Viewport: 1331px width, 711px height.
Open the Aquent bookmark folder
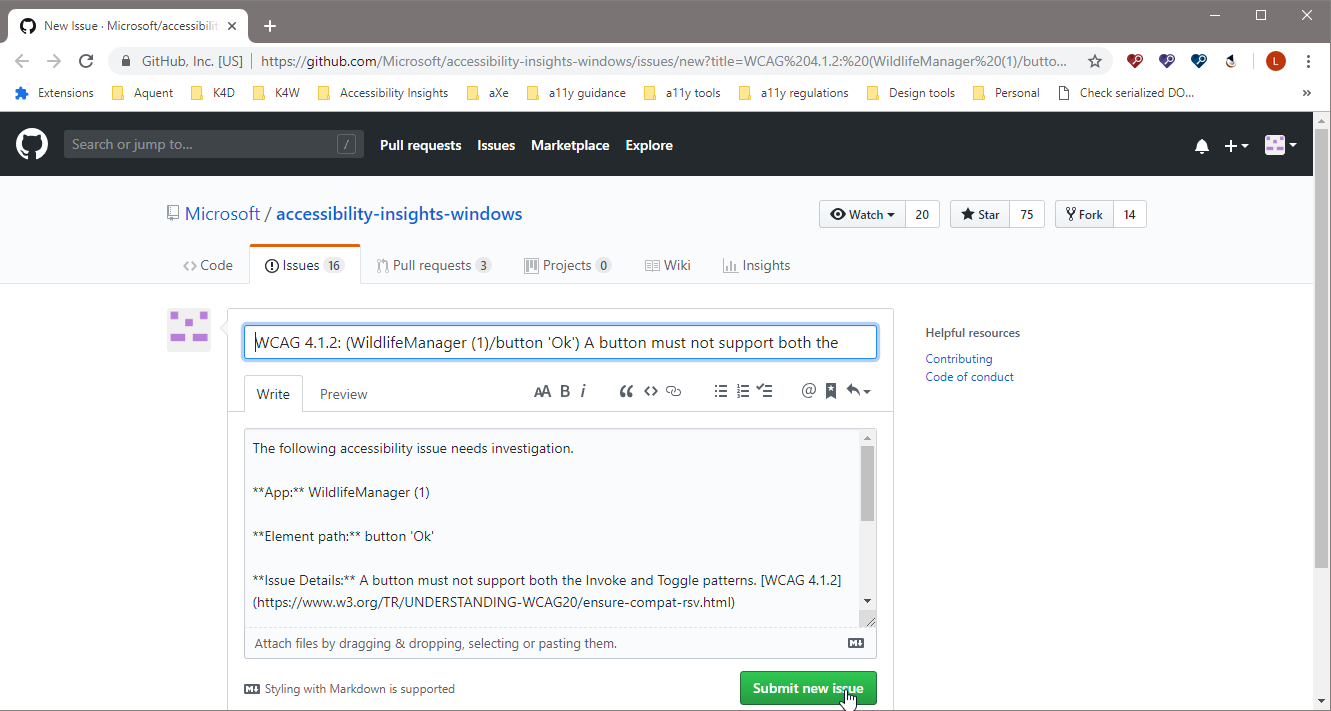pyautogui.click(x=141, y=93)
